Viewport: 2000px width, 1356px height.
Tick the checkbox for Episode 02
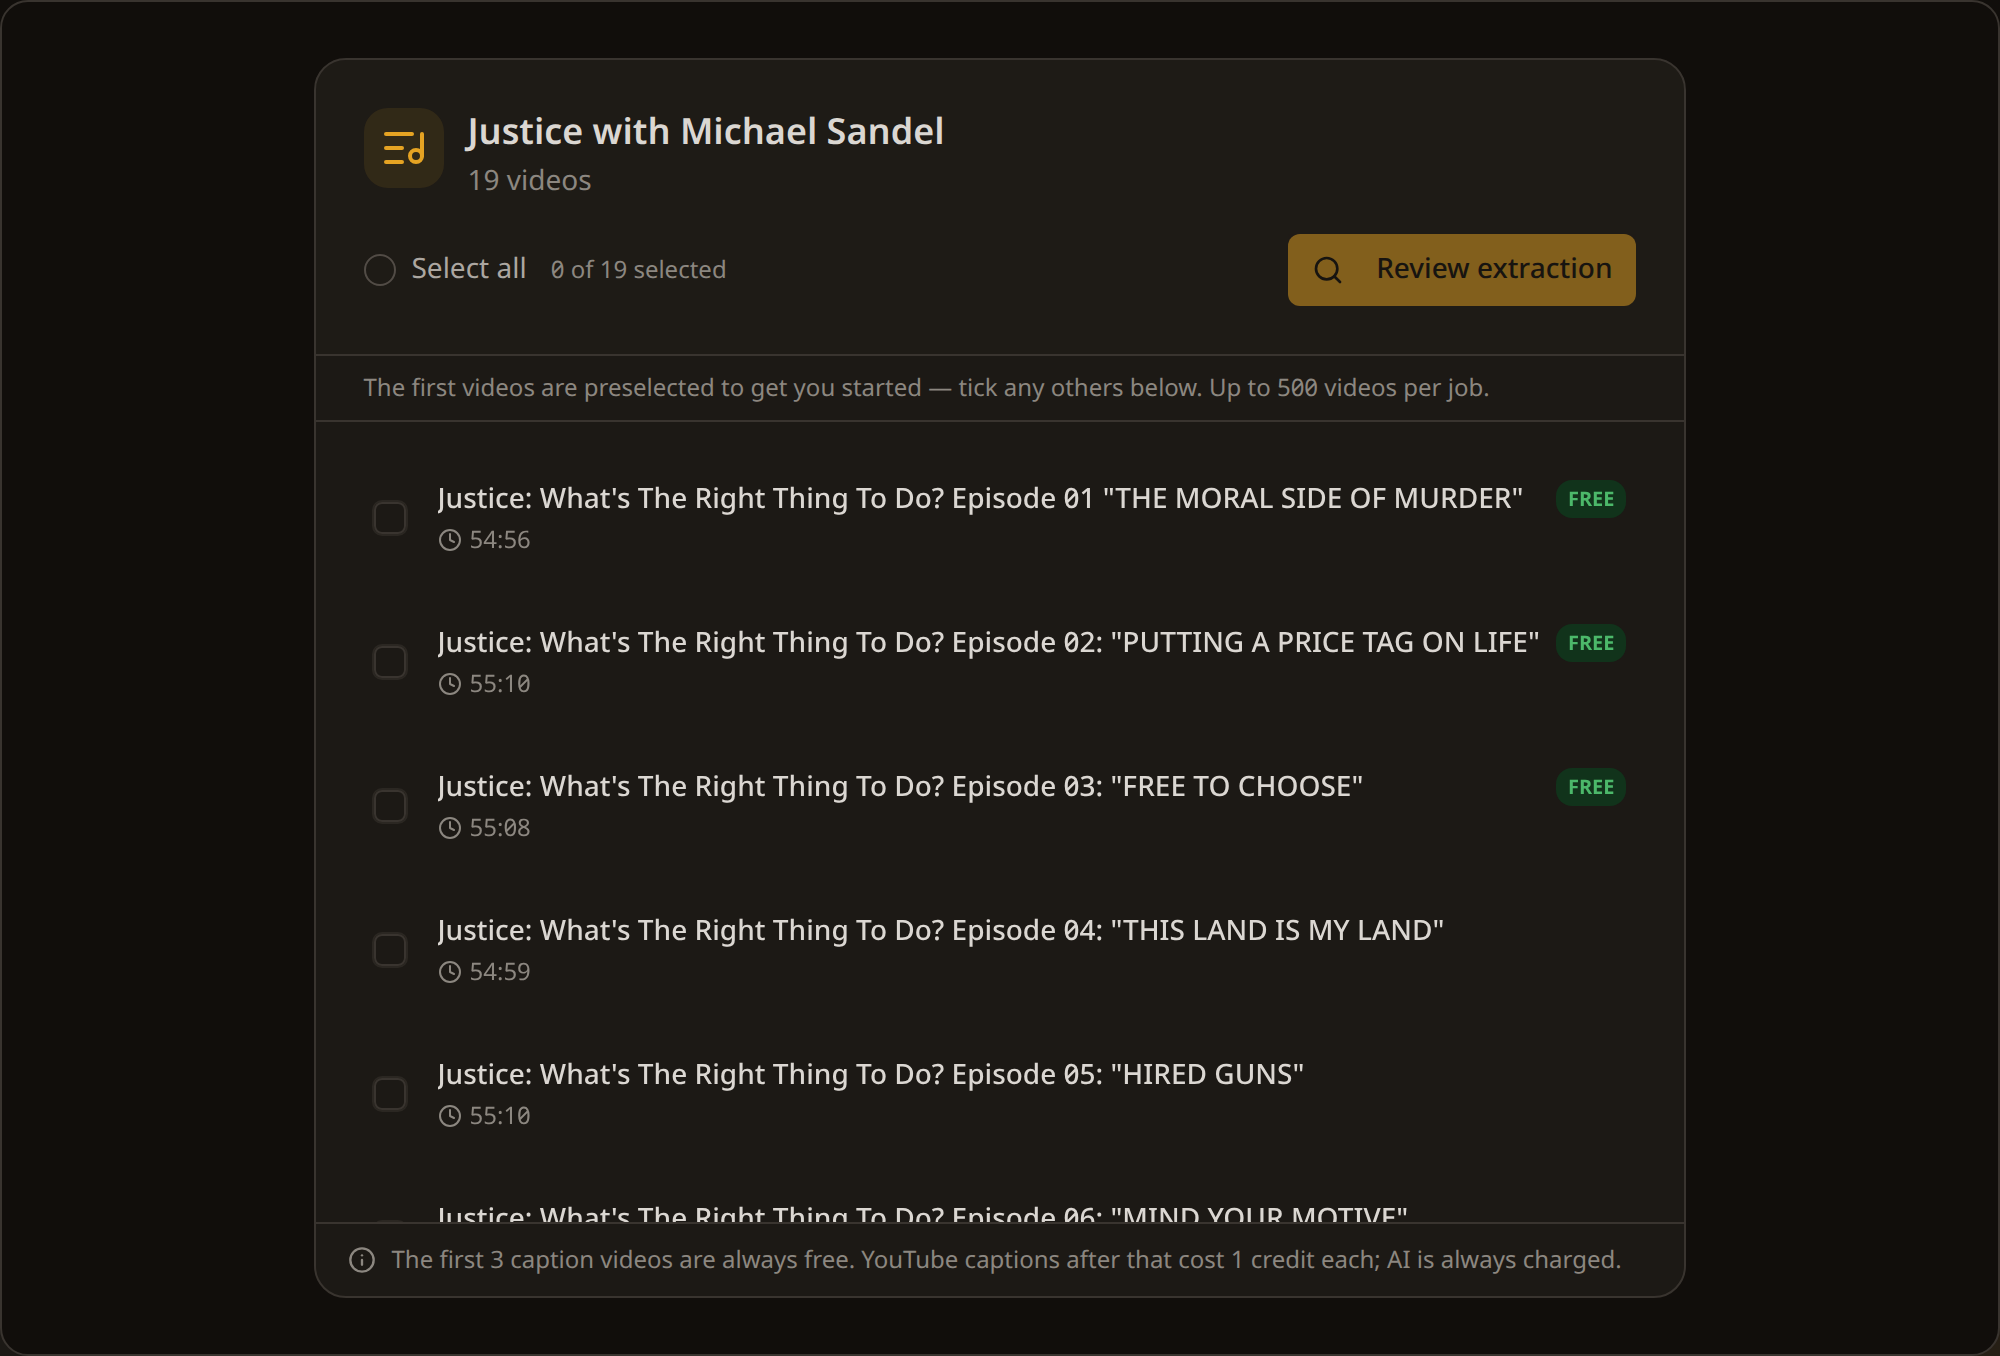390,662
